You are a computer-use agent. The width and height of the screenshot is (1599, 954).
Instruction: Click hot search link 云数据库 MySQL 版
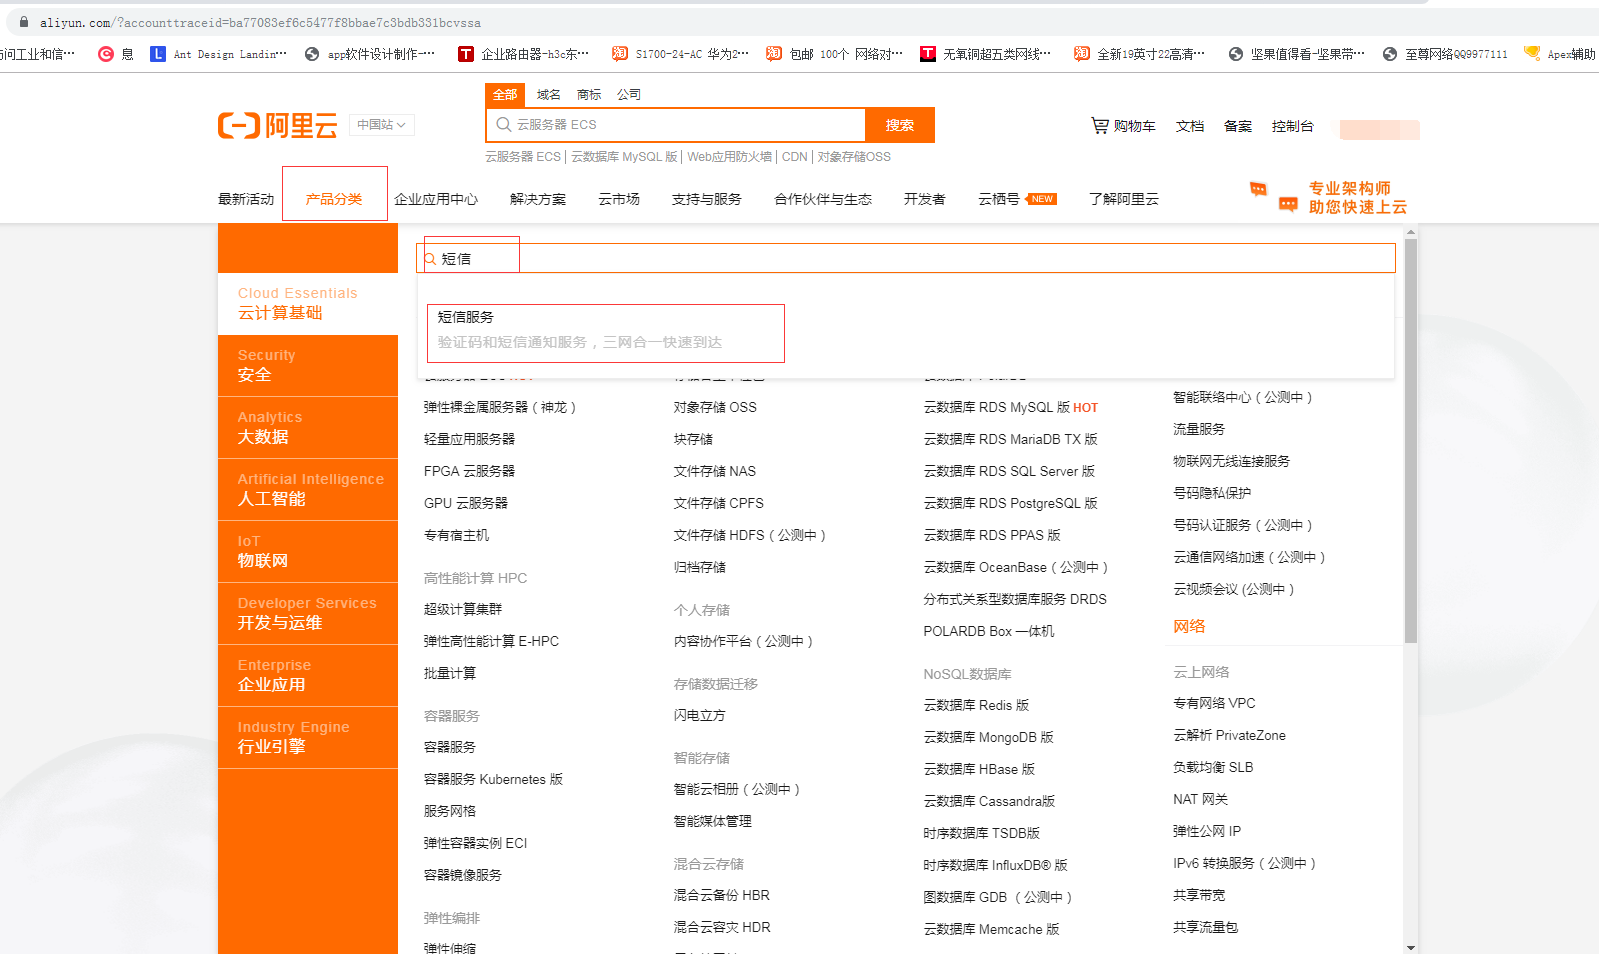pos(624,157)
